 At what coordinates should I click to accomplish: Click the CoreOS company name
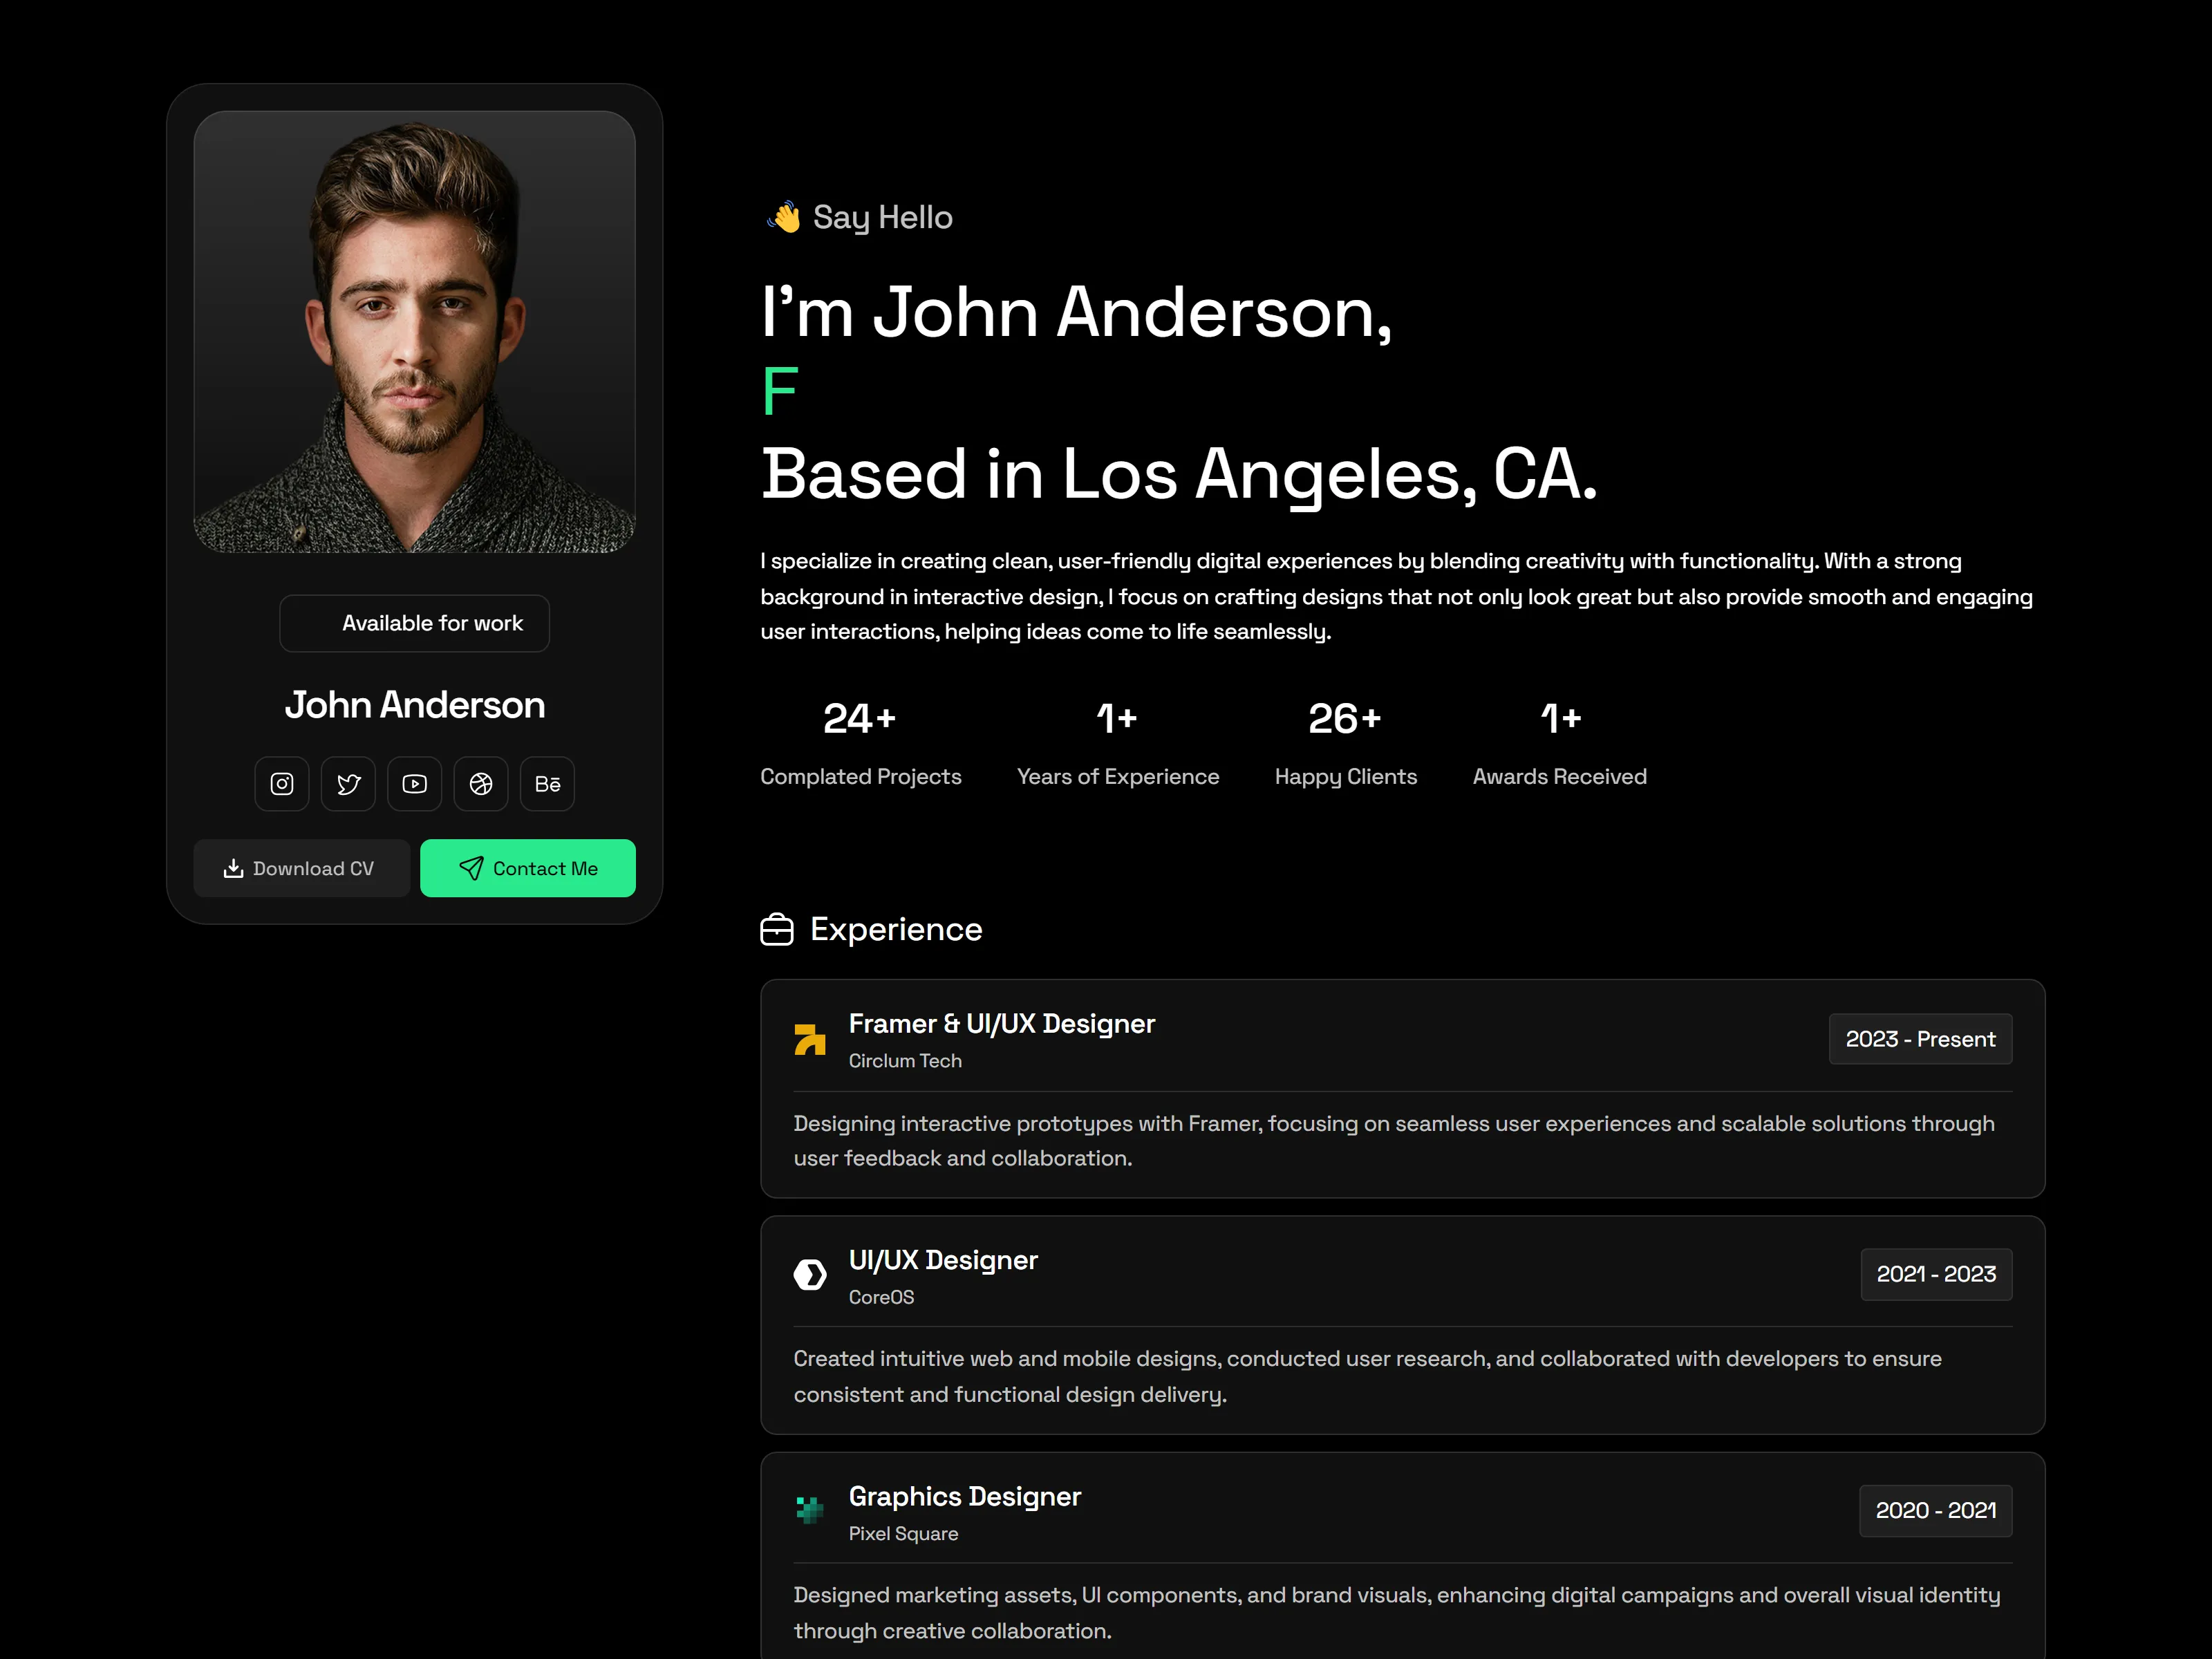(x=881, y=1297)
